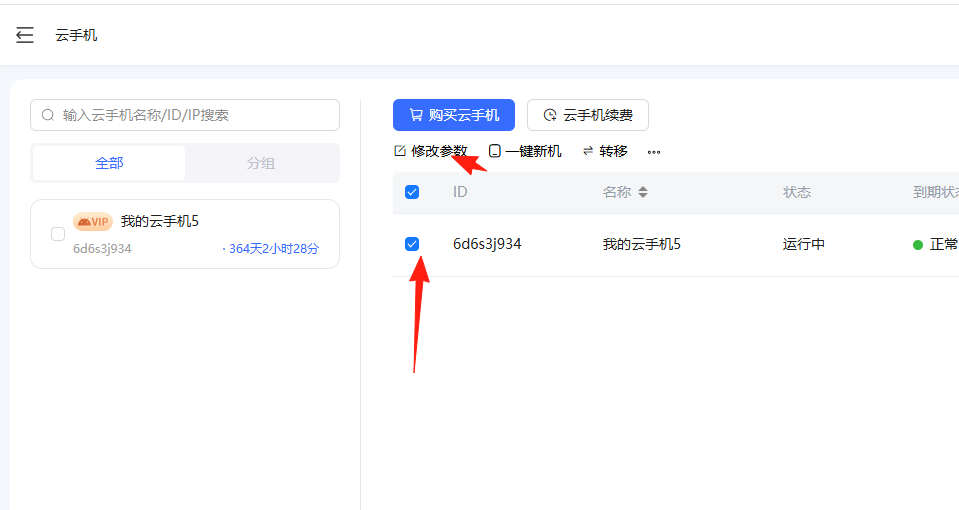
Task: Click the 运行中 status cell
Action: coord(804,245)
